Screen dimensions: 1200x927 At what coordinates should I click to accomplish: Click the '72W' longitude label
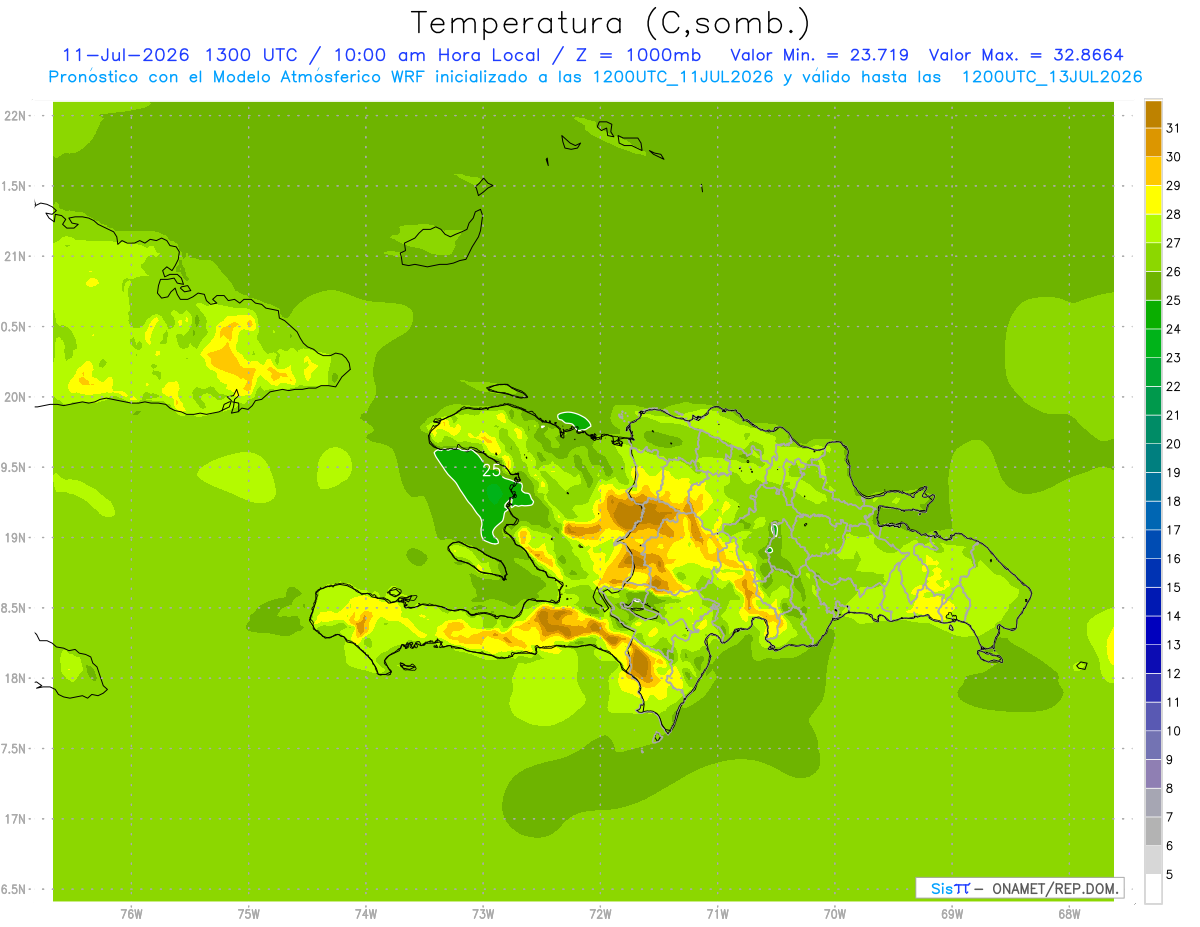point(600,914)
